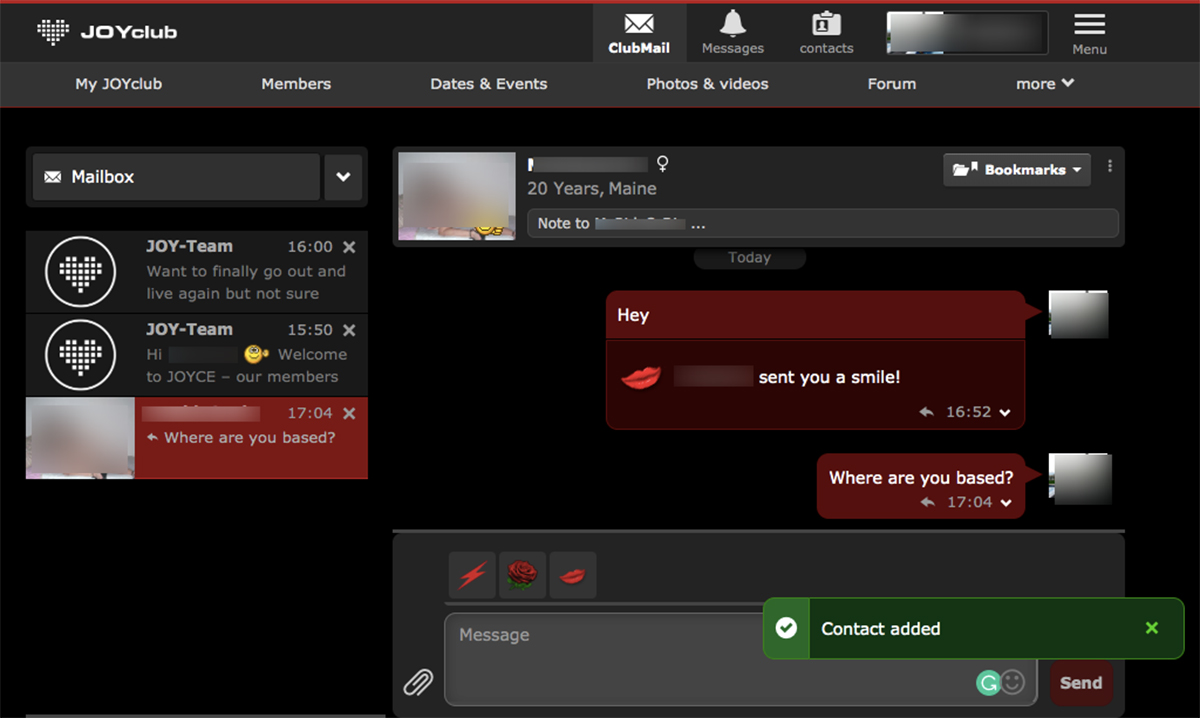Image resolution: width=1200 pixels, height=718 pixels.
Task: Send a lightning bolt flash
Action: (x=472, y=575)
